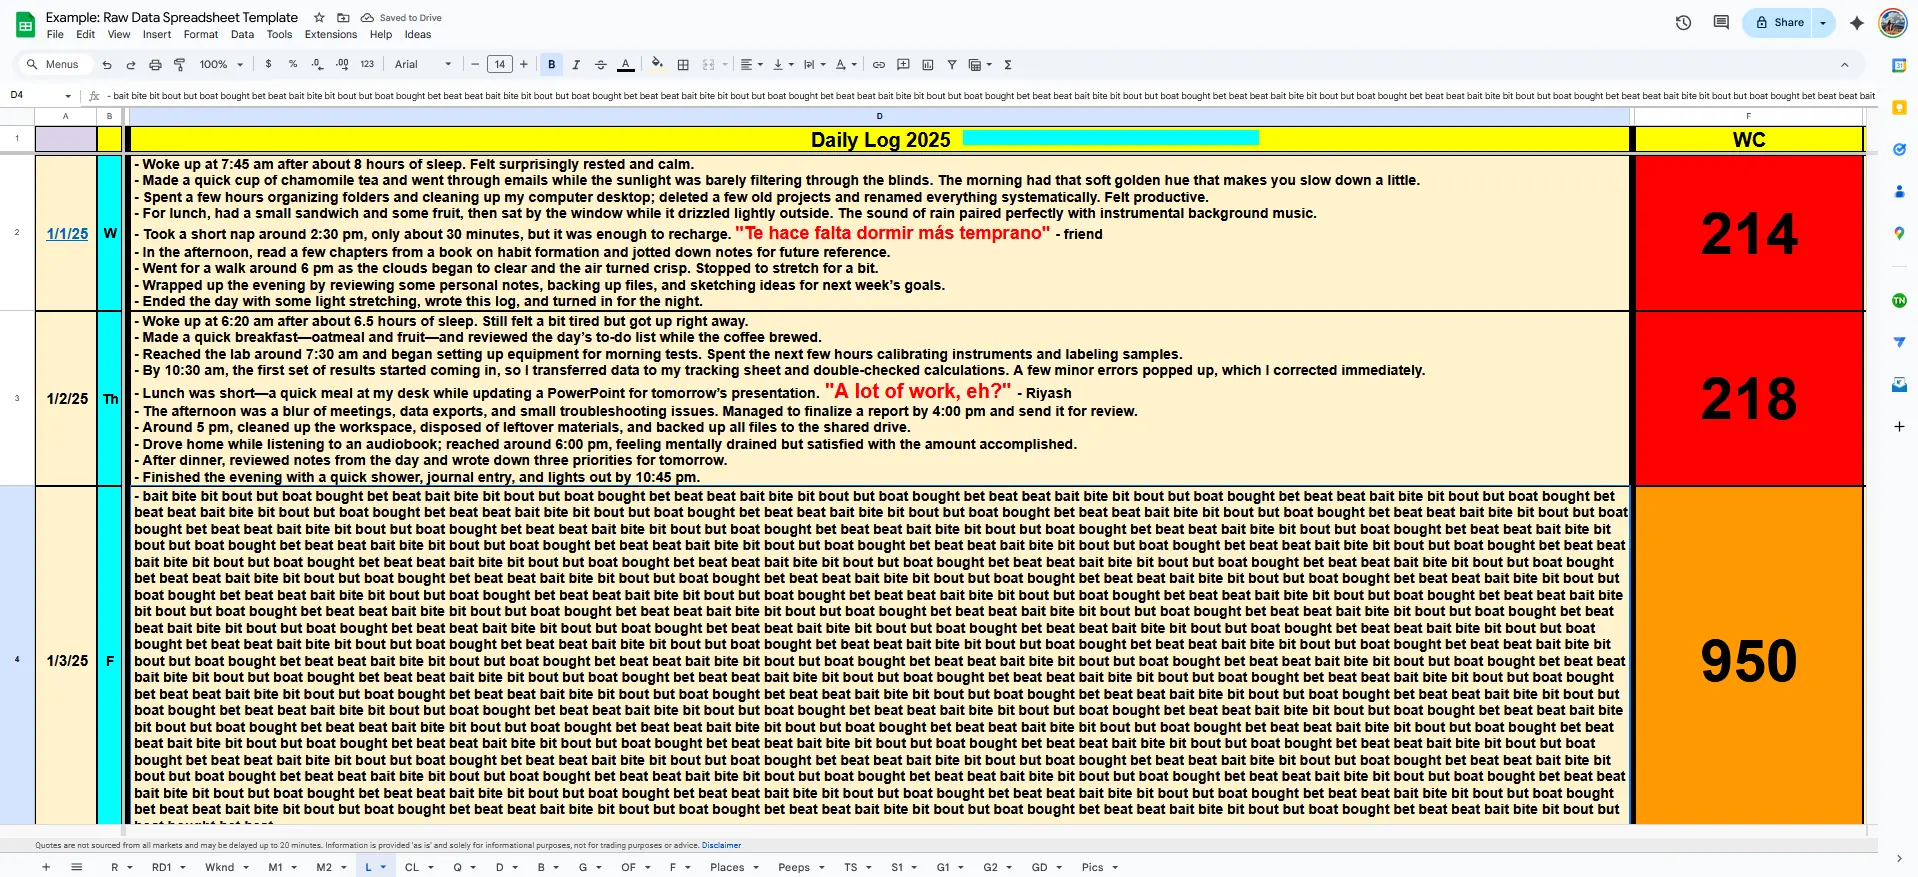Toggle strikethrough formatting
The height and width of the screenshot is (877, 1918).
pos(601,65)
